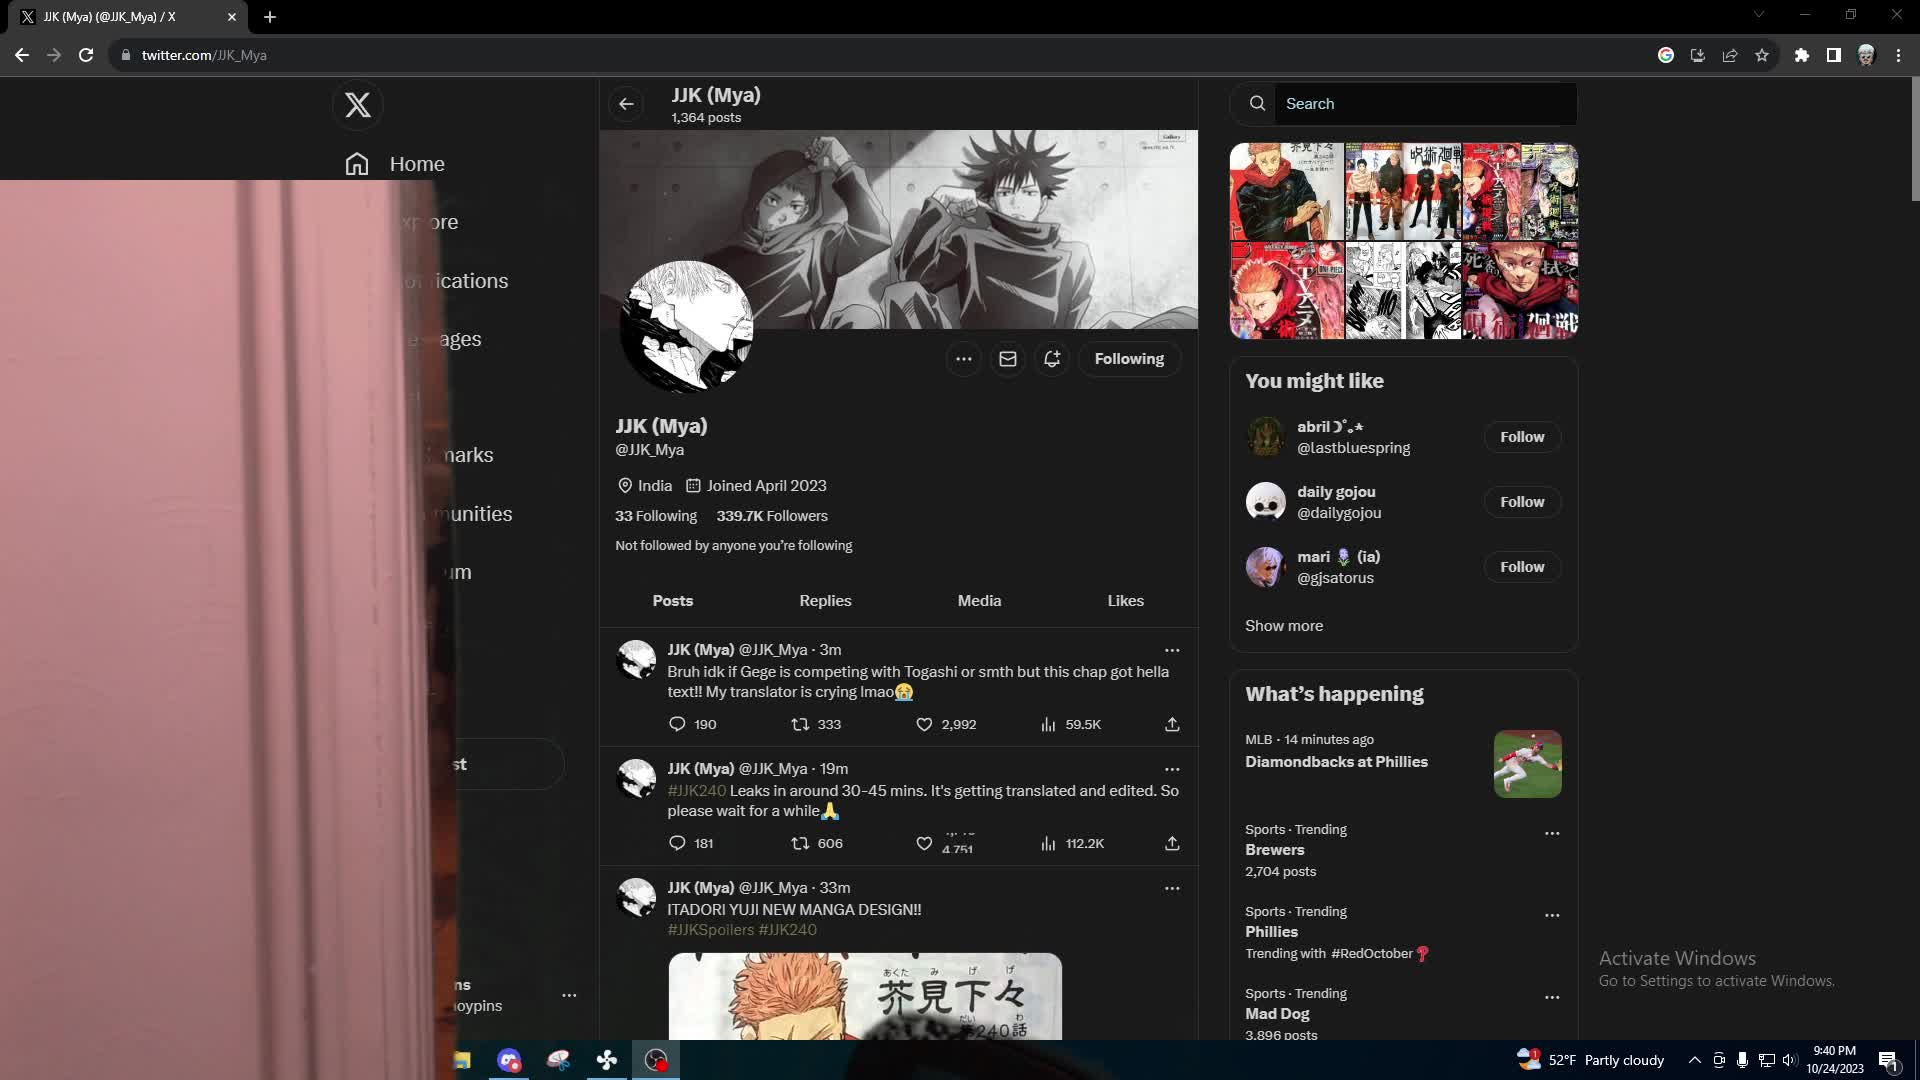The width and height of the screenshot is (1920, 1080).
Task: Click the JJK (Mya) profile avatar
Action: point(686,327)
